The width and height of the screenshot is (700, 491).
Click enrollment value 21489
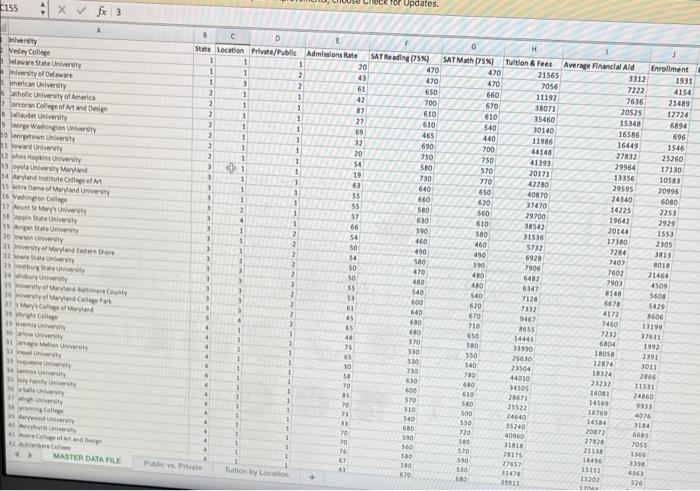tap(679, 104)
